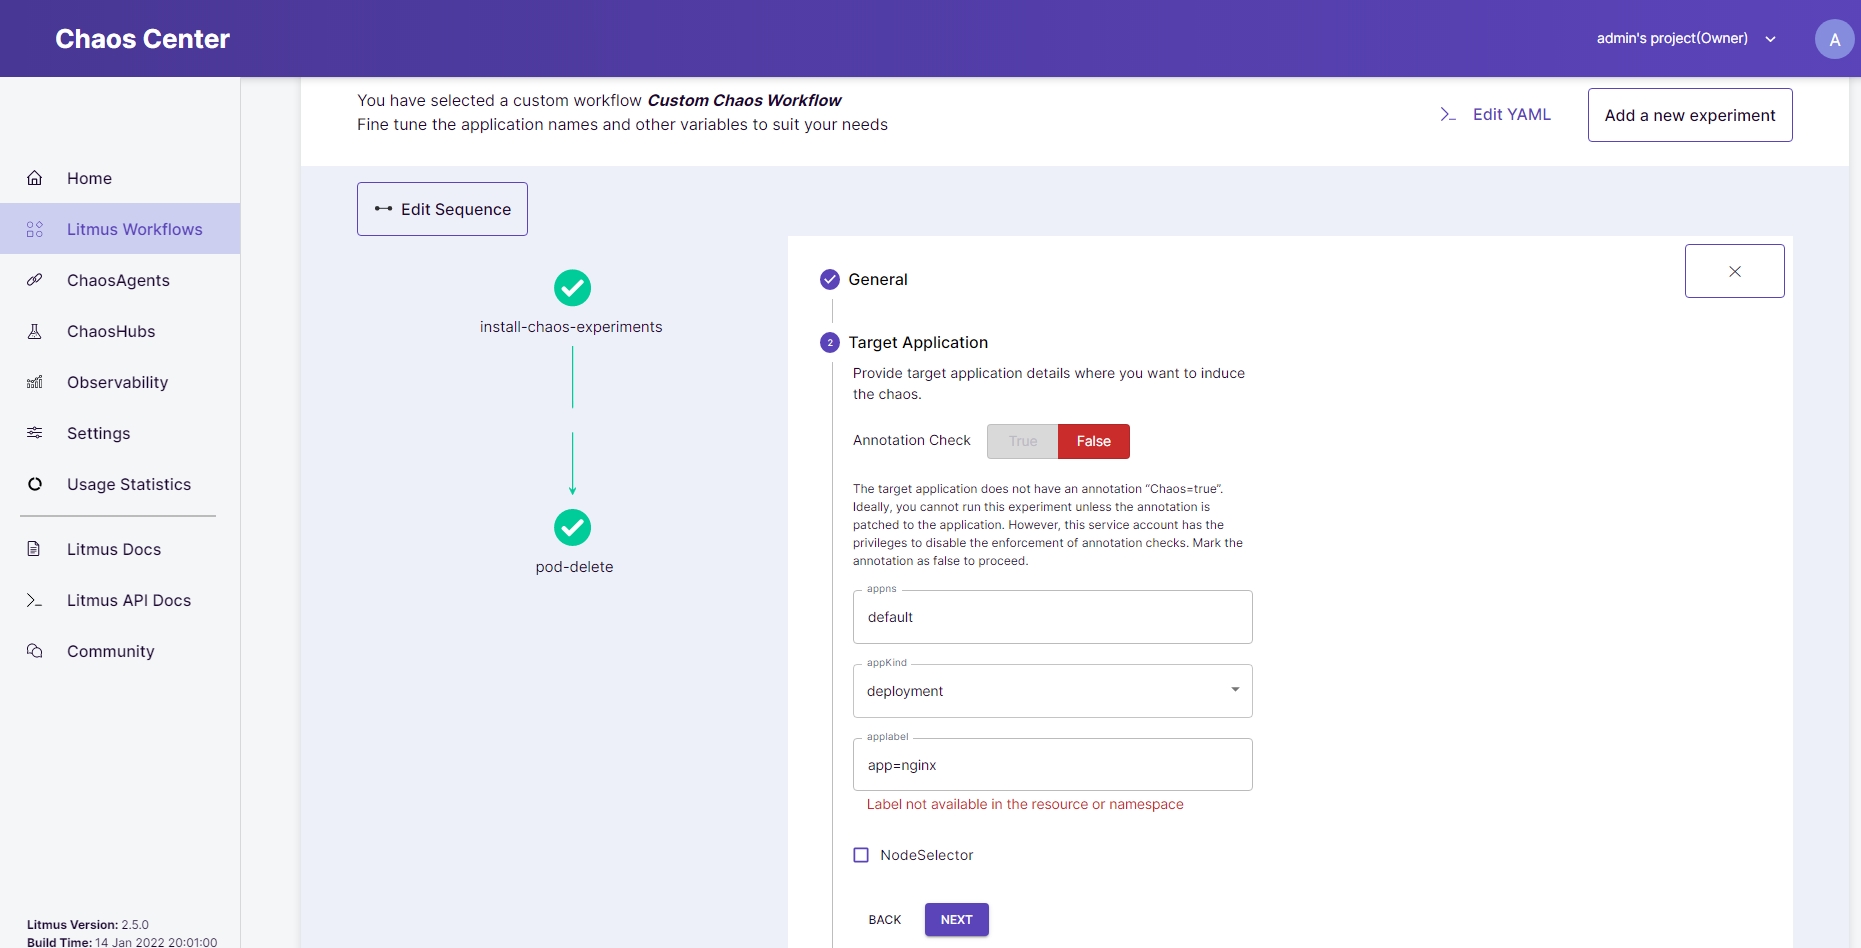Select the install-chaos-experiments check node
Viewport: 1861px width, 948px height.
(x=572, y=288)
